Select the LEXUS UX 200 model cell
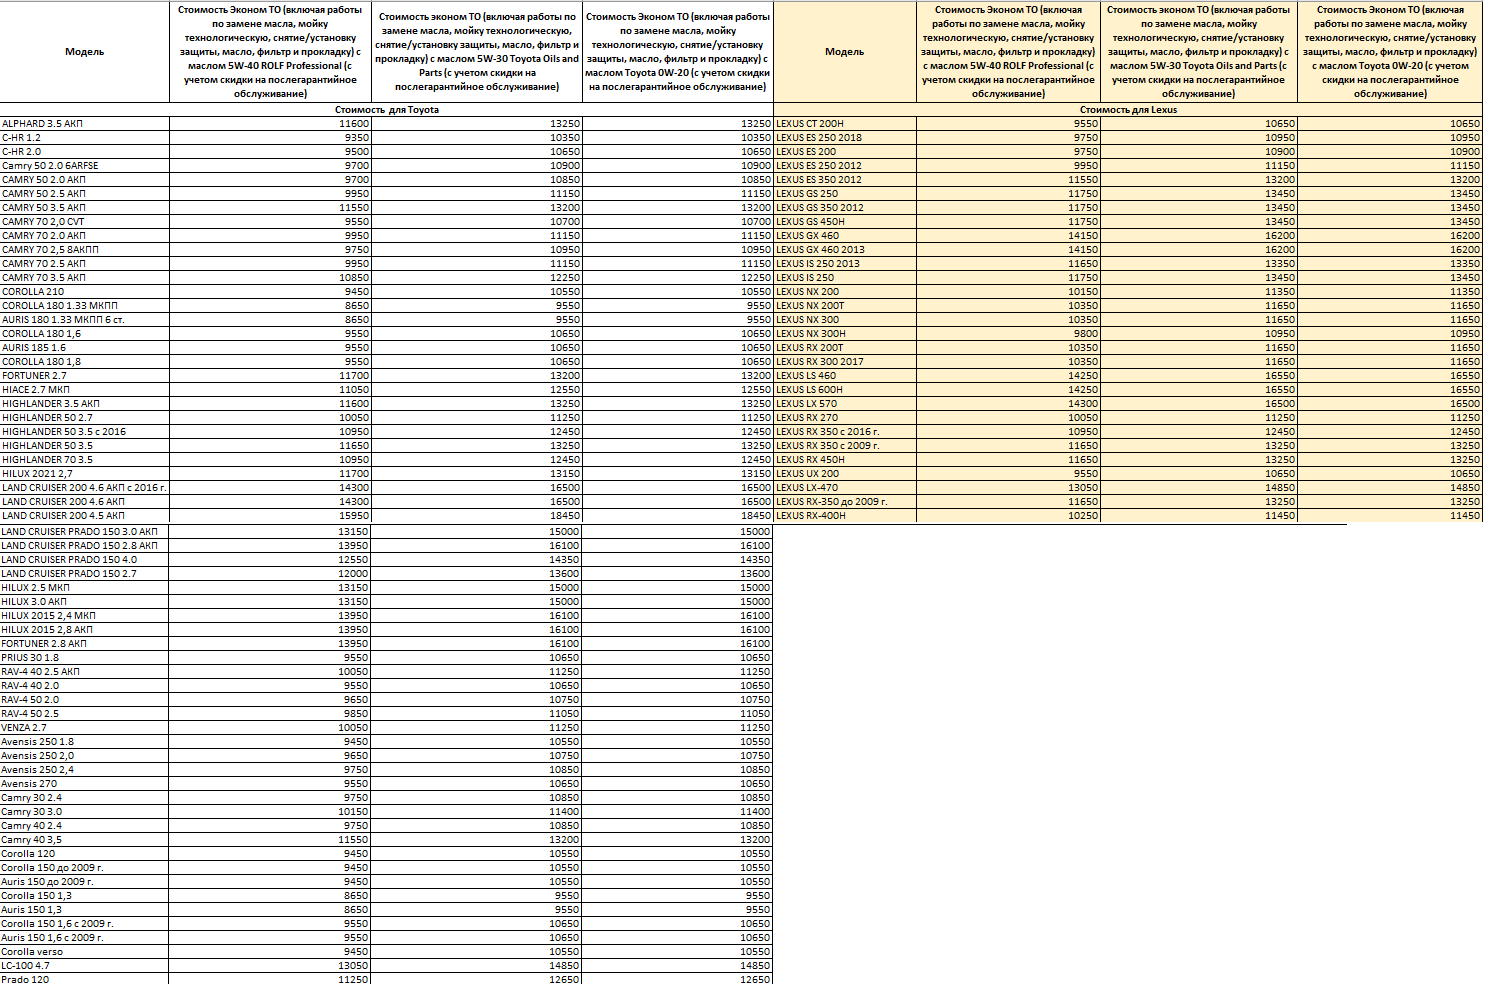 (845, 474)
